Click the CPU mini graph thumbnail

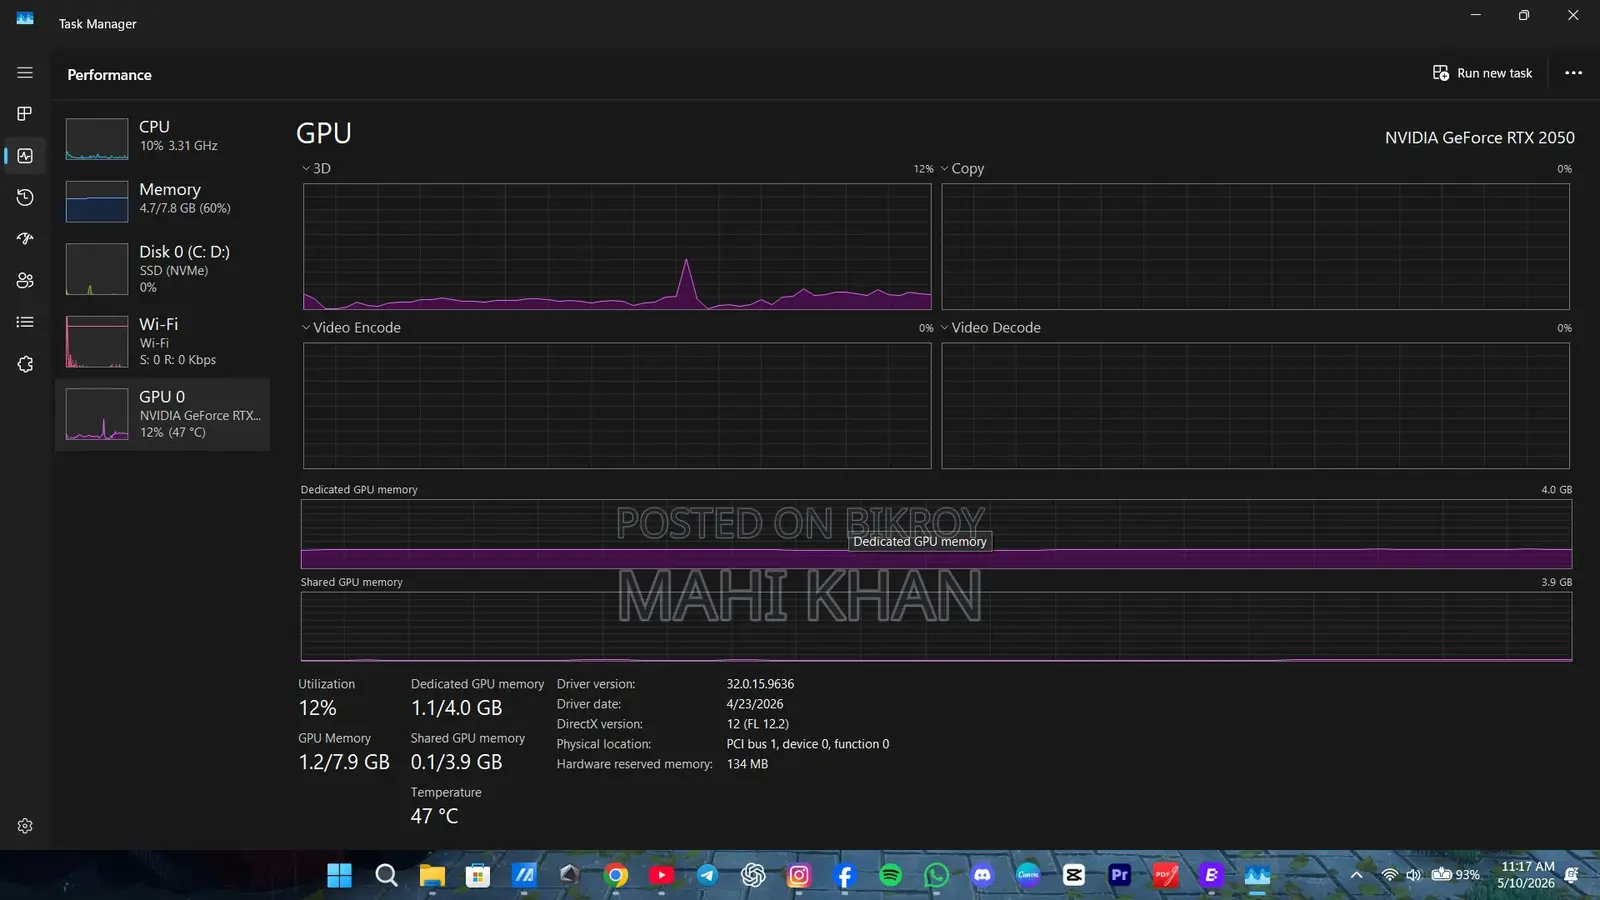point(97,139)
